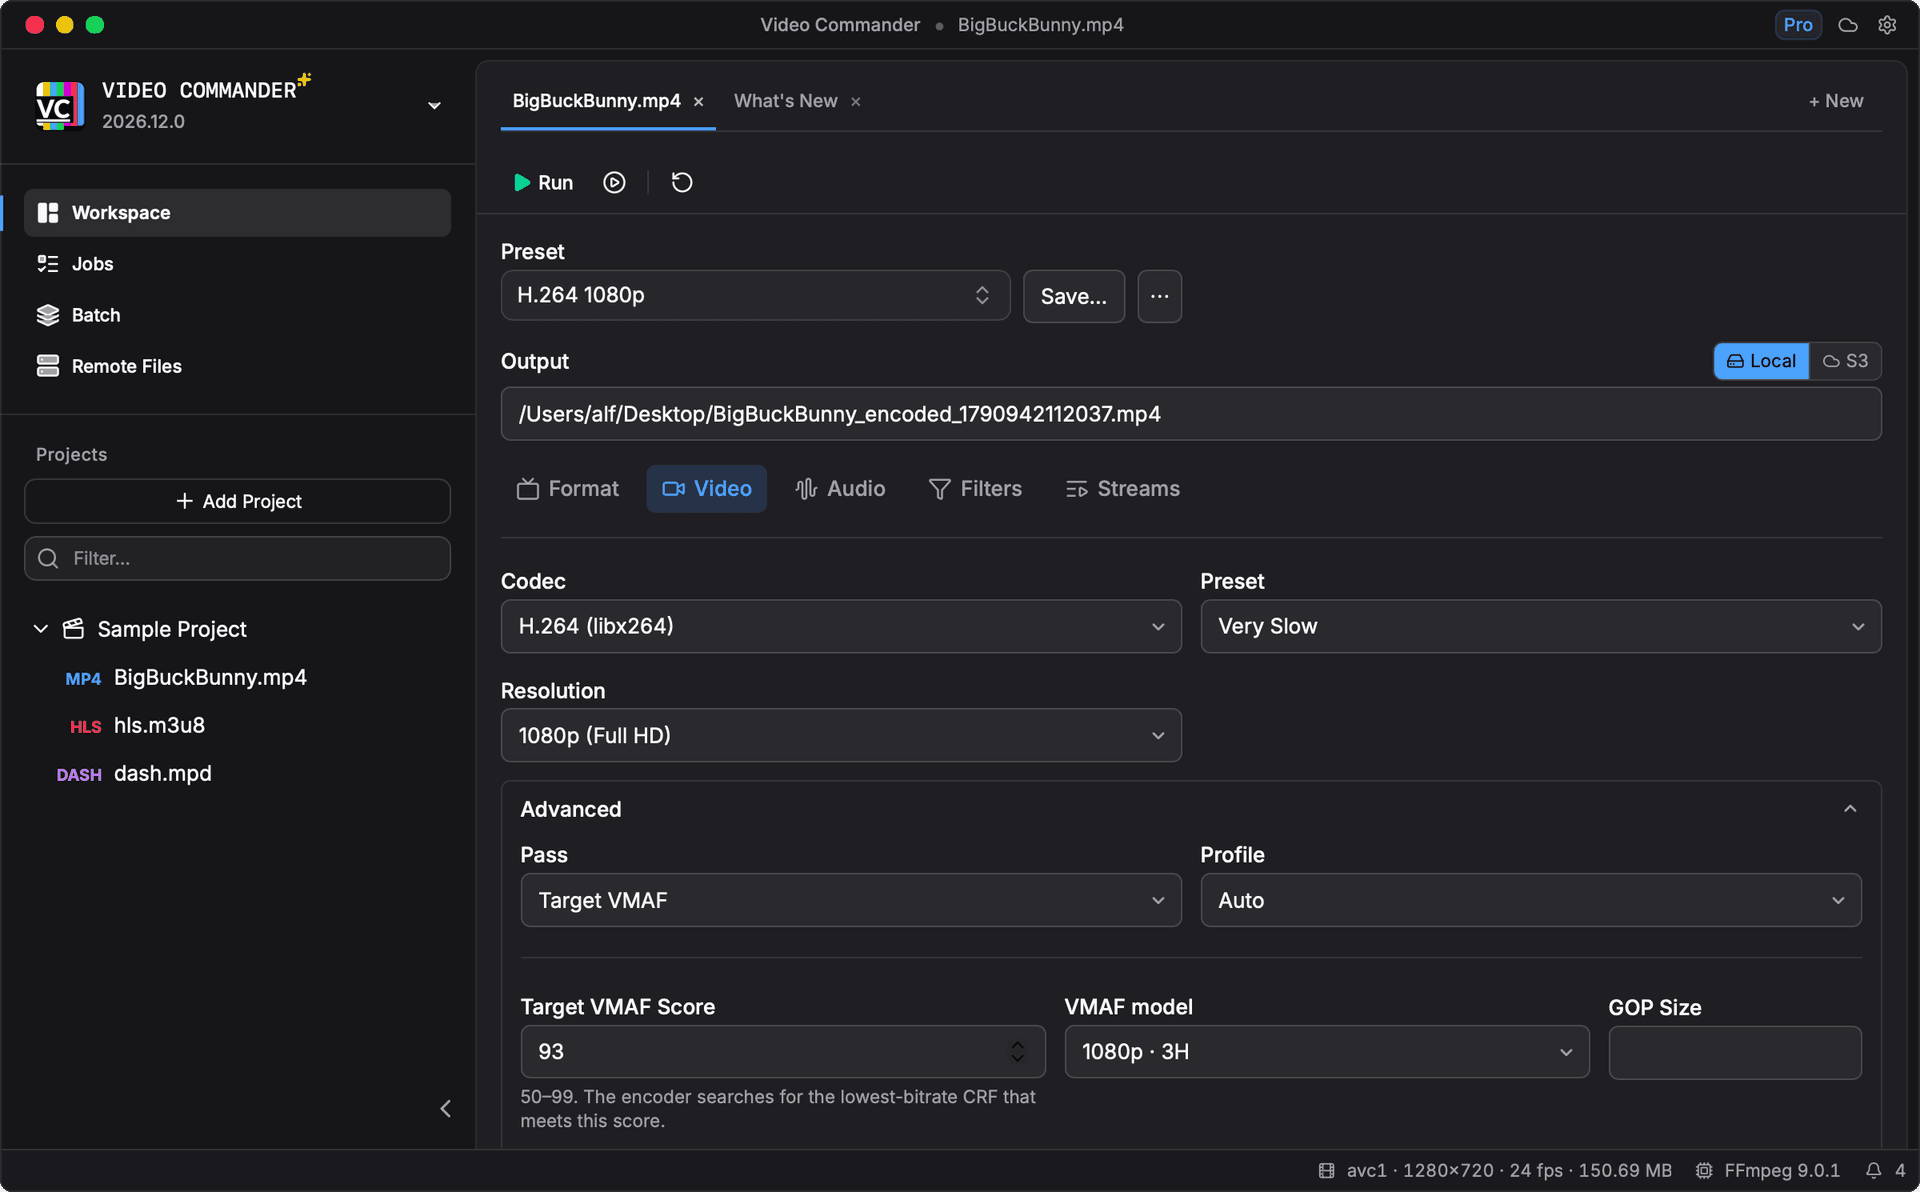
Task: Switch output destination to S3
Action: (1845, 361)
